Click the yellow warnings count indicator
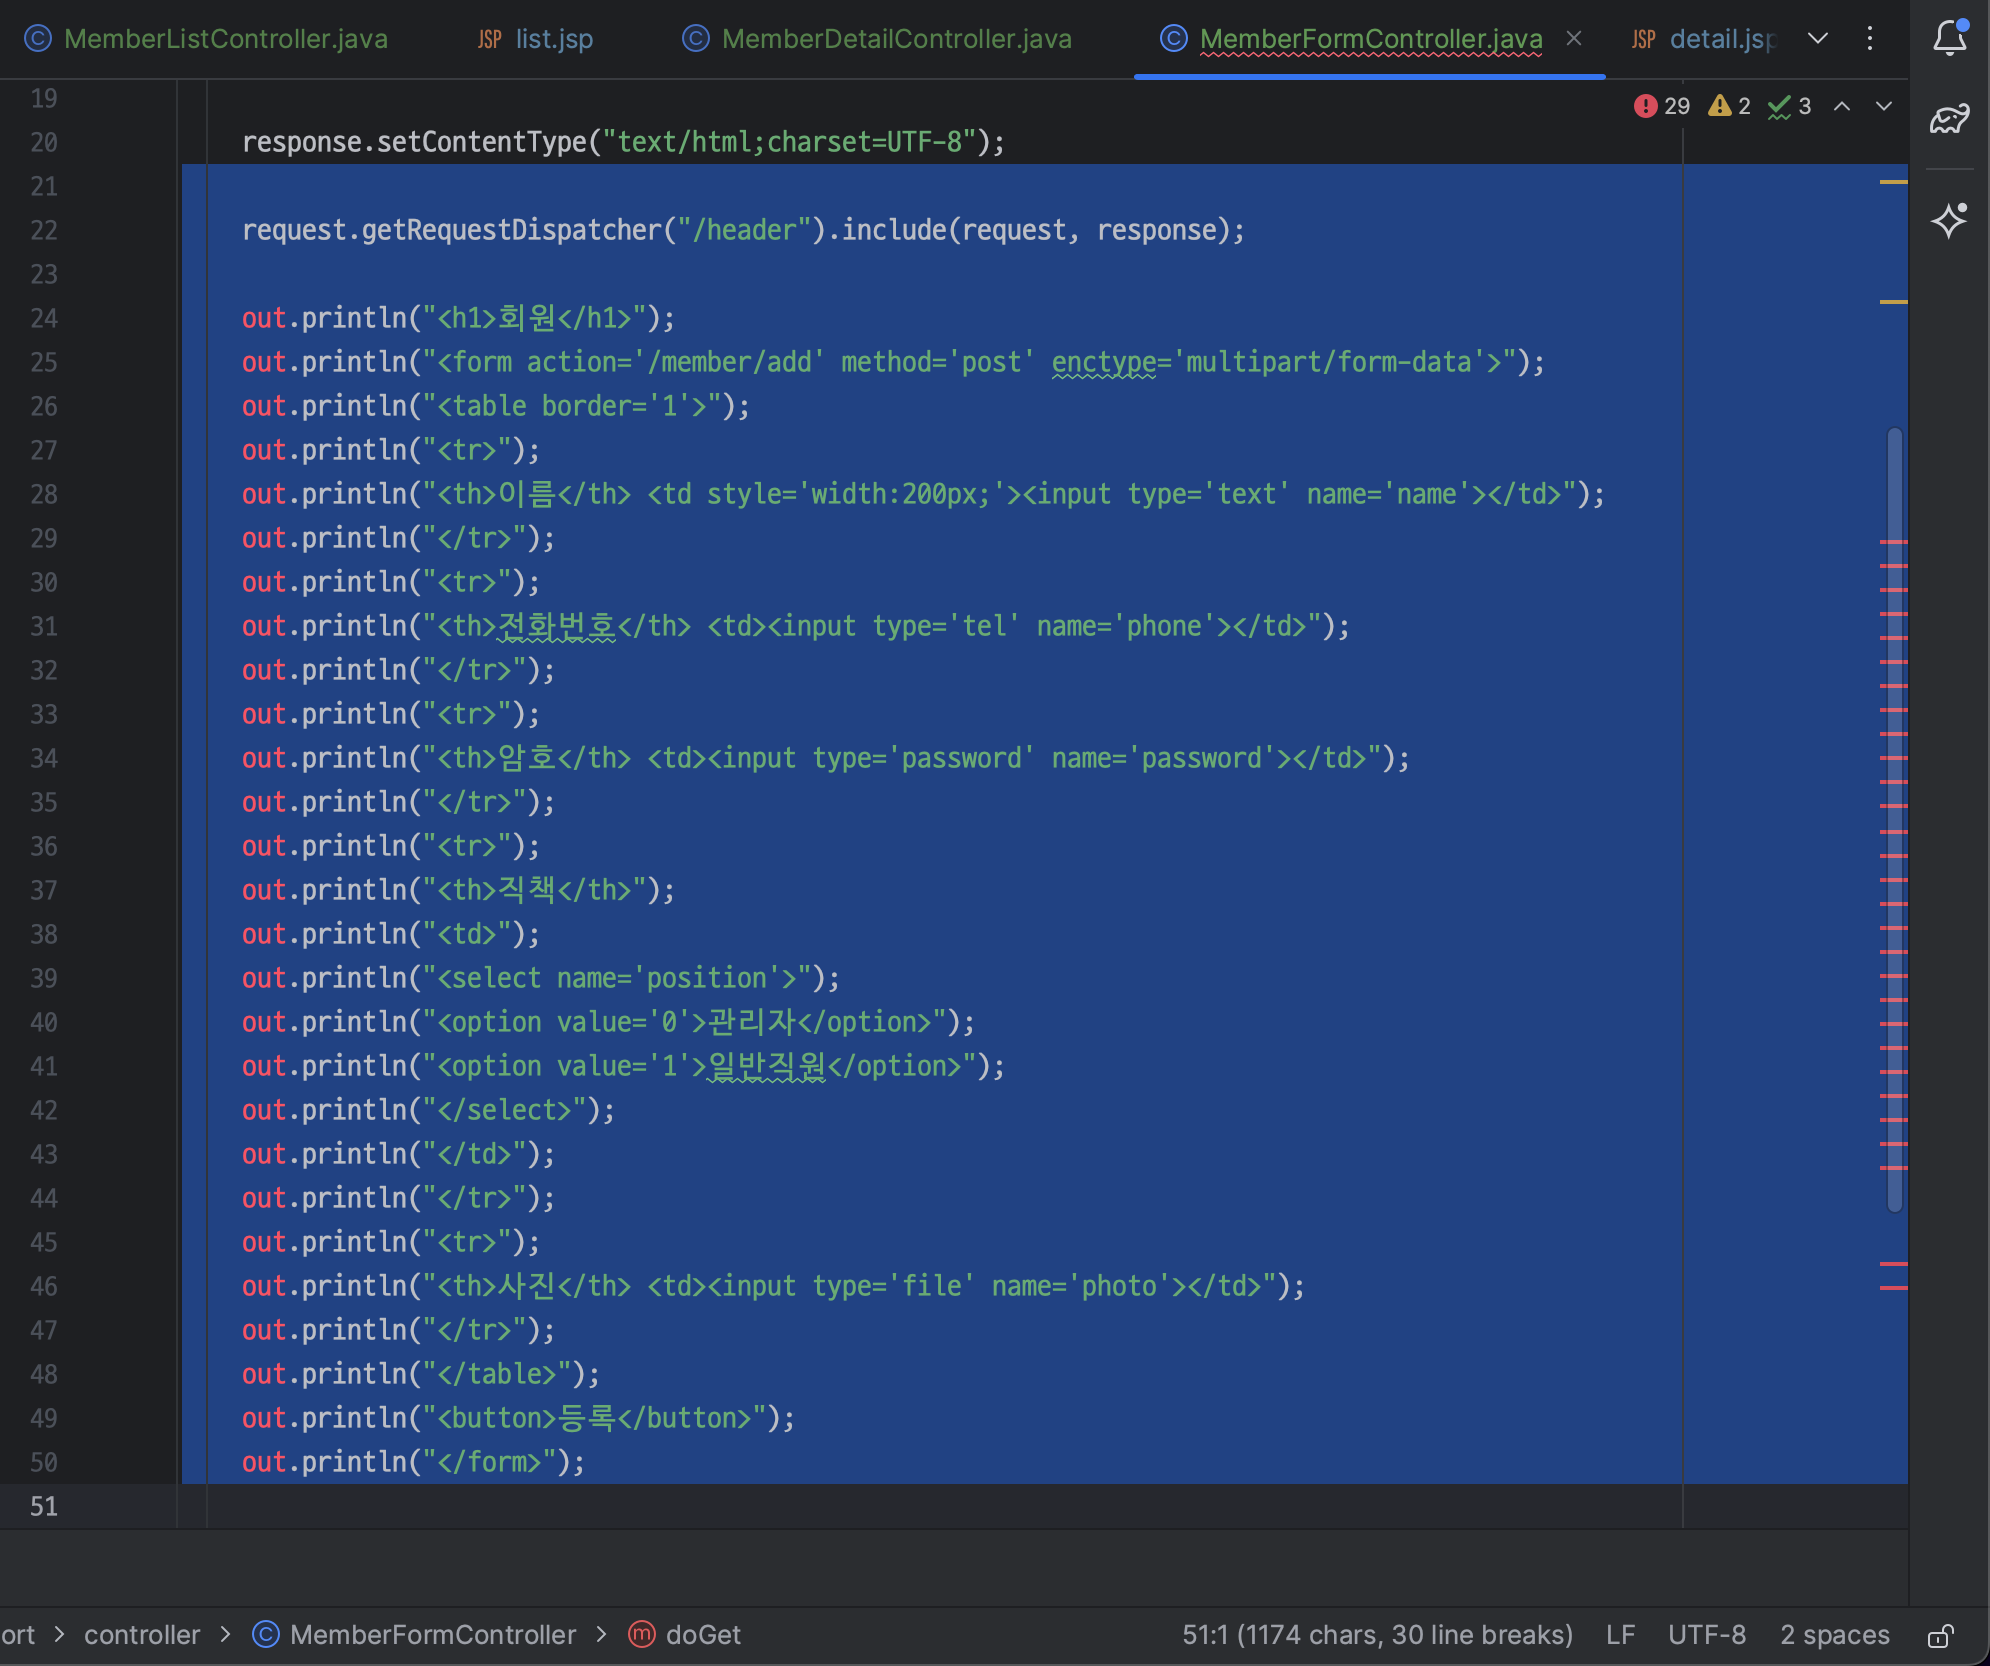 pyautogui.click(x=1730, y=106)
